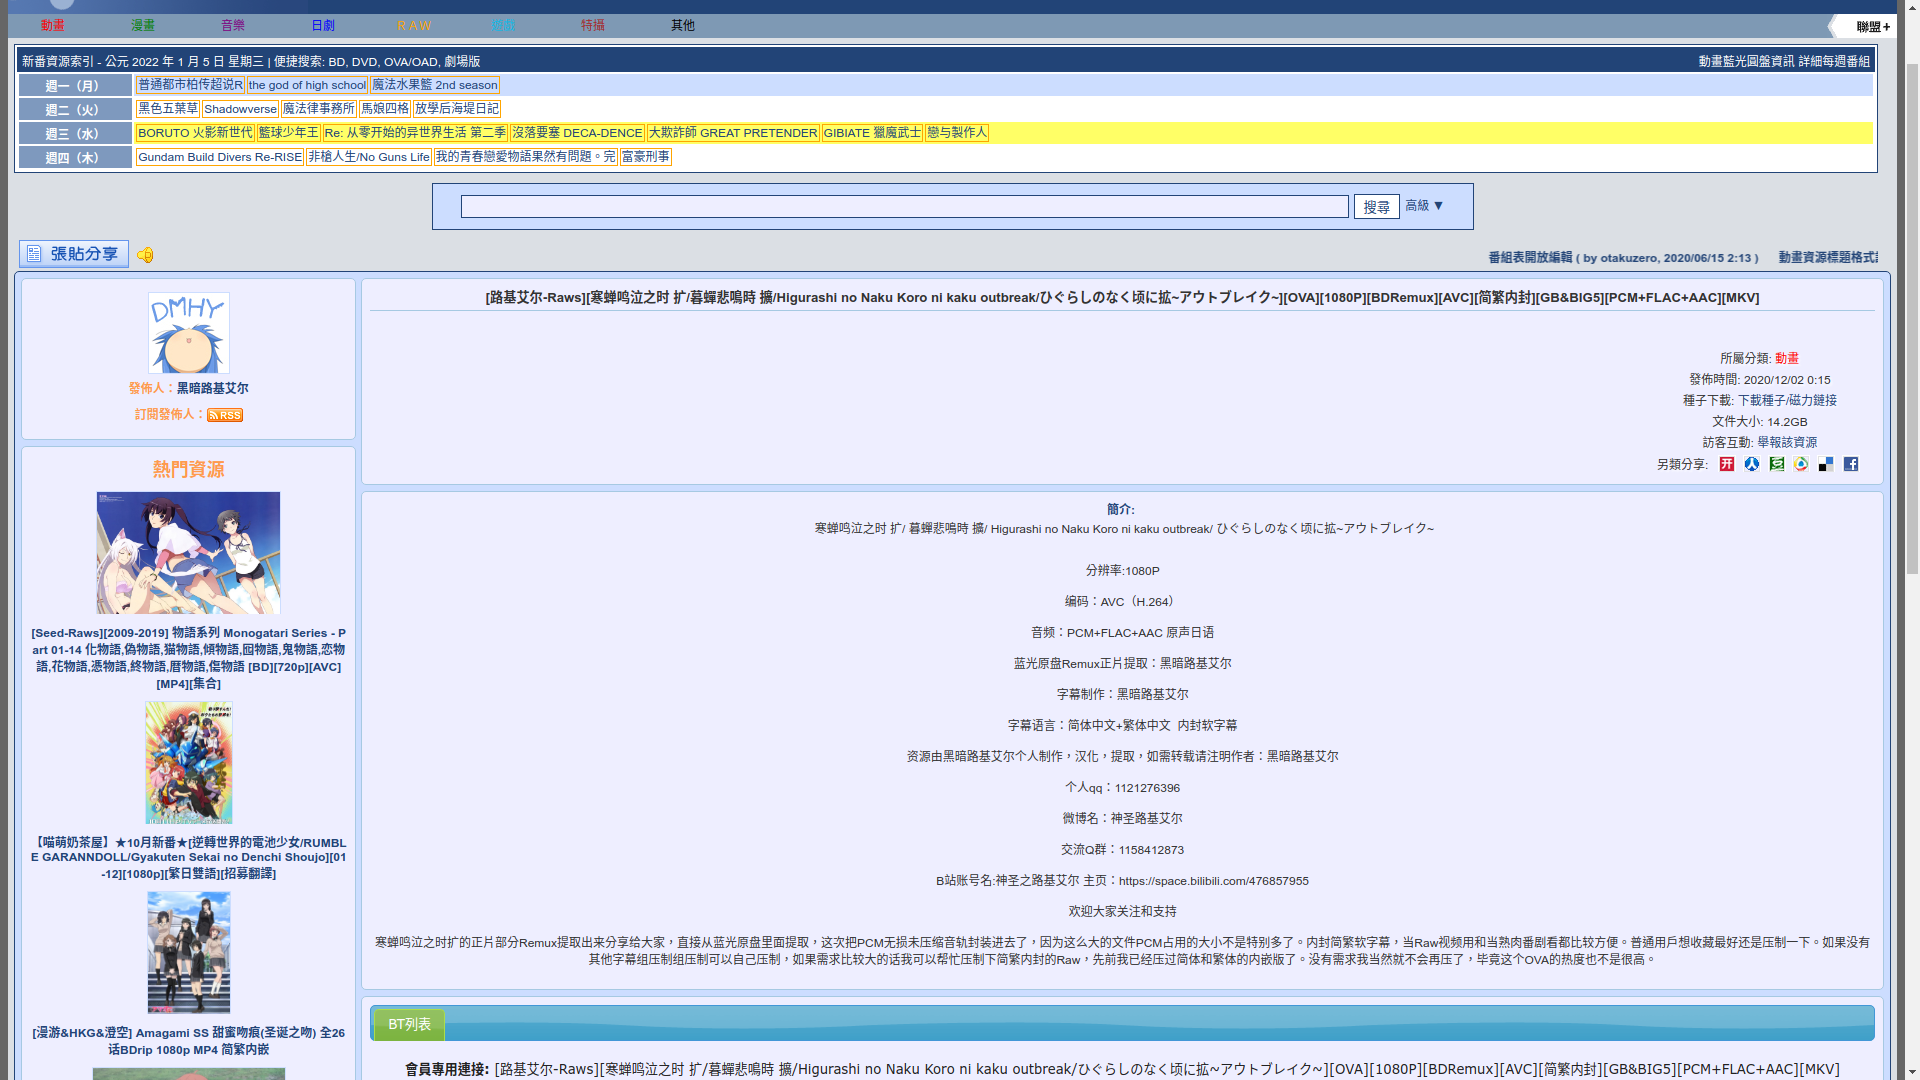The width and height of the screenshot is (1920, 1080).
Task: Share via the red Kaixin icon
Action: click(x=1727, y=464)
